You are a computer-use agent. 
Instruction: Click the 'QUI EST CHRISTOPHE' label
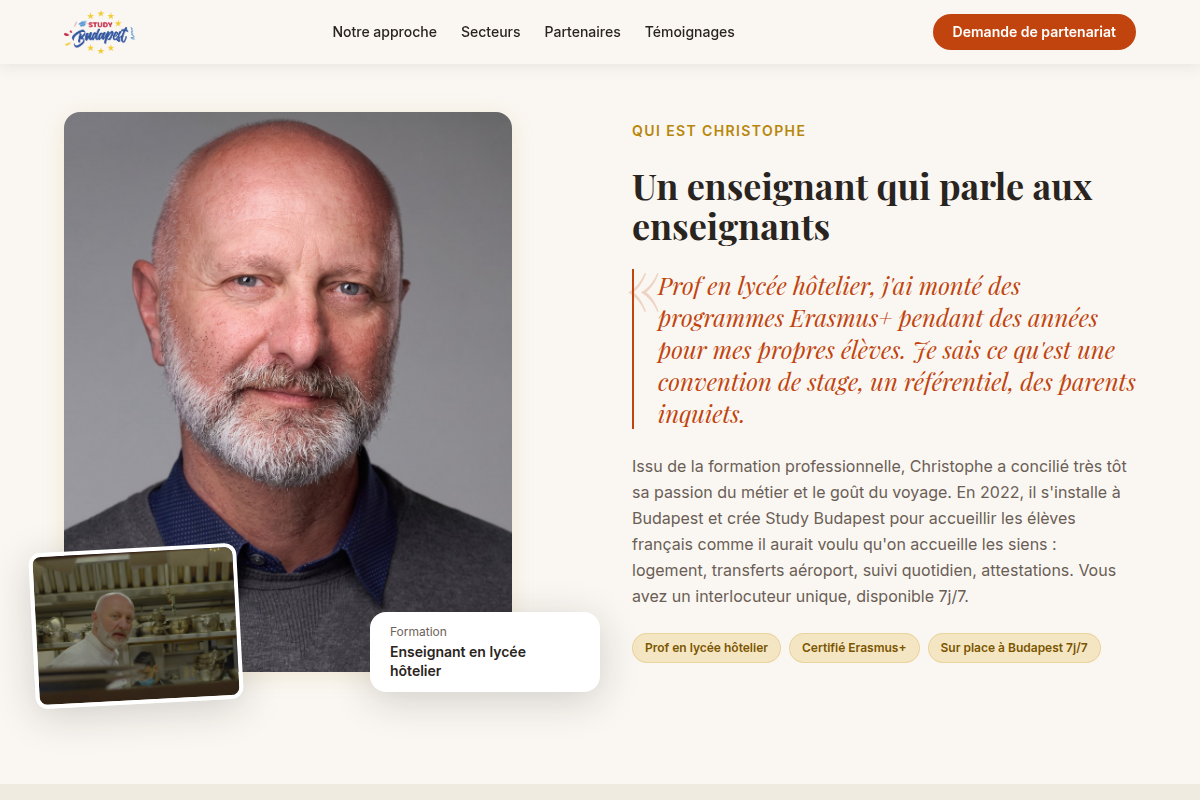[x=719, y=131]
